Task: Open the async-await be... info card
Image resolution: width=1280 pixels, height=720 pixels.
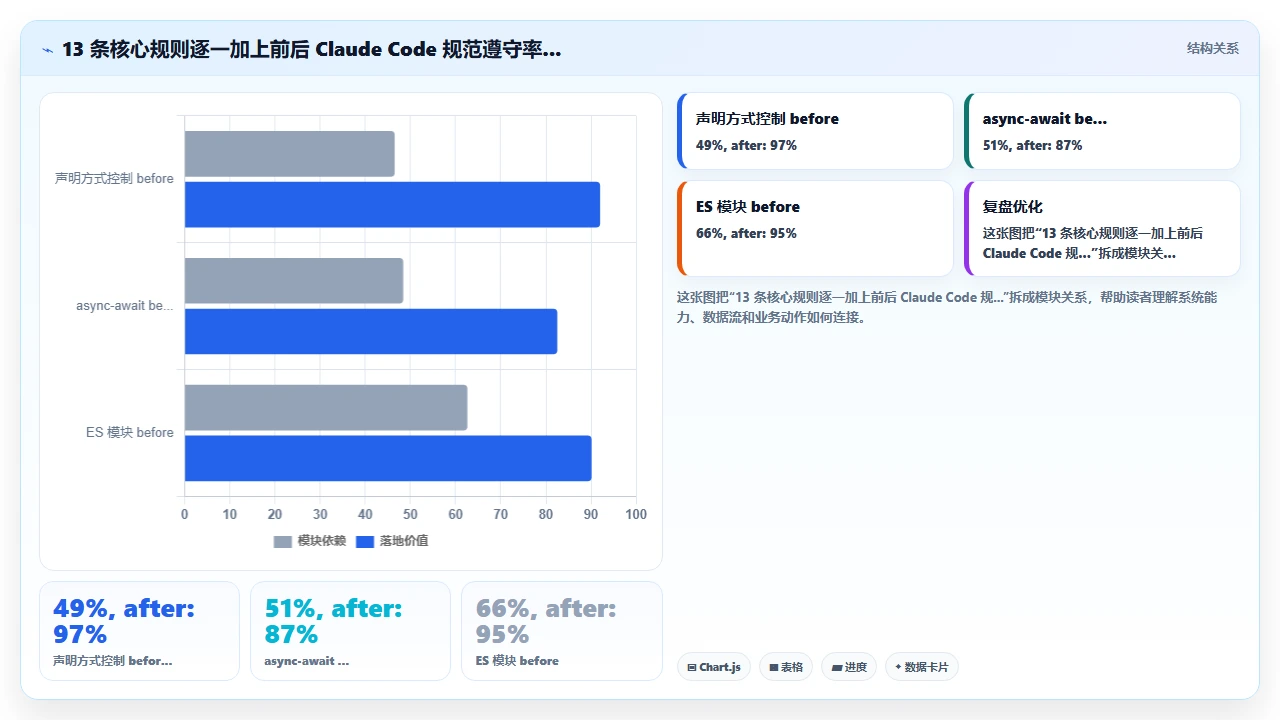Action: click(x=1102, y=131)
